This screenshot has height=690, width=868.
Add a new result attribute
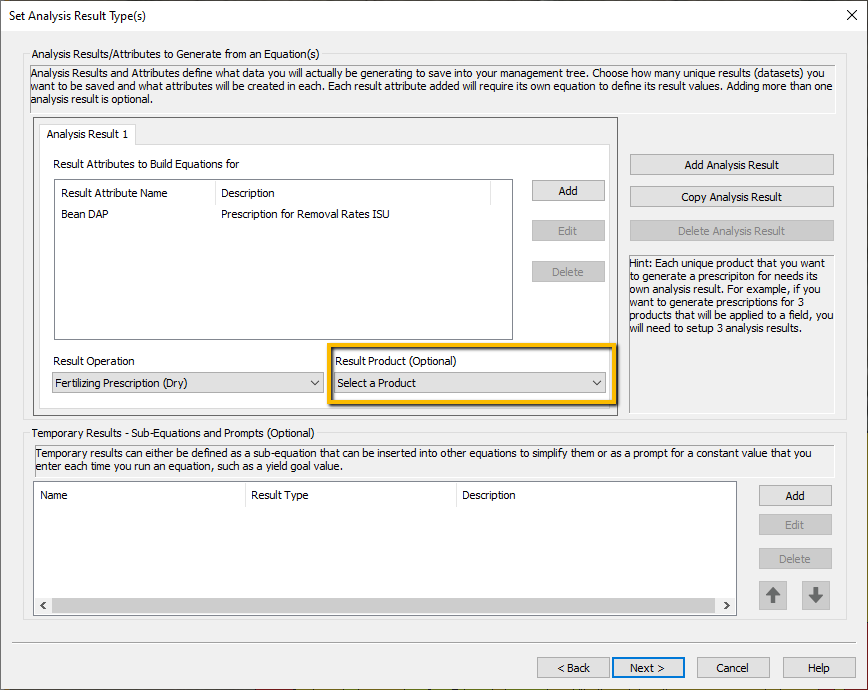click(568, 191)
